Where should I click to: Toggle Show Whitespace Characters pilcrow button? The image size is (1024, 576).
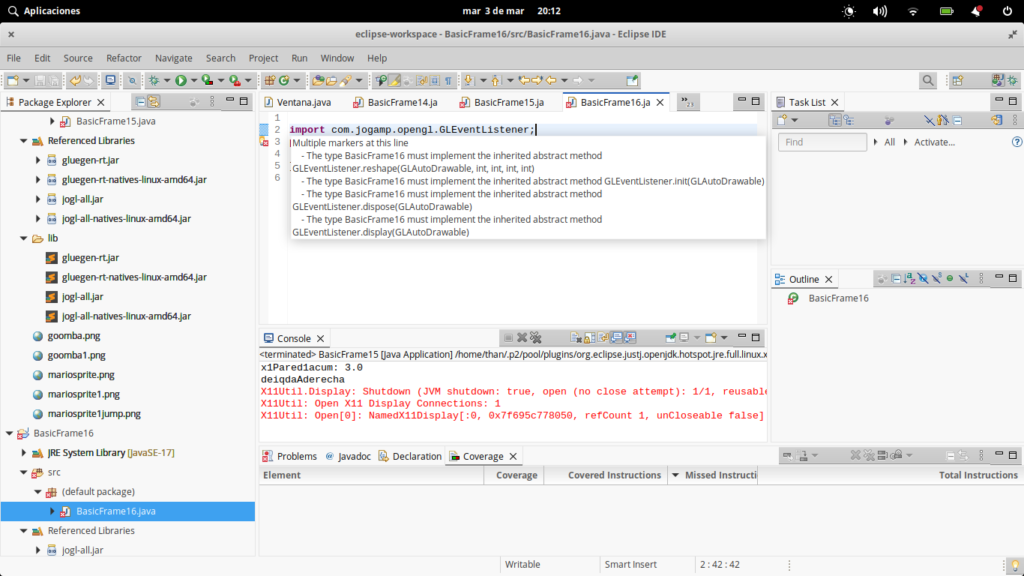tap(449, 80)
